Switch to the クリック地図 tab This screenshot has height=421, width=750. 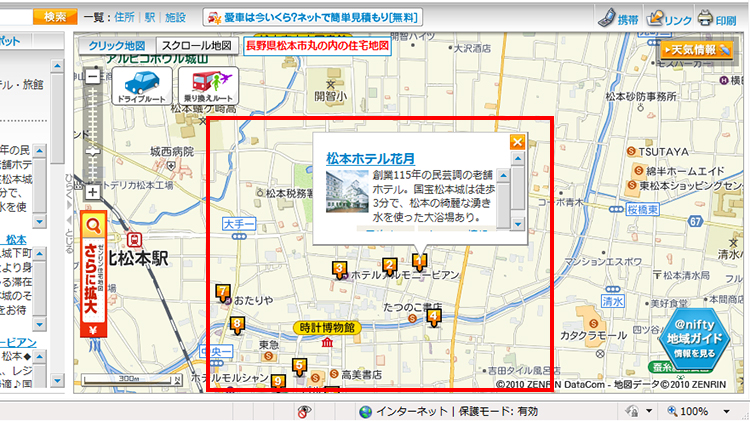117,46
